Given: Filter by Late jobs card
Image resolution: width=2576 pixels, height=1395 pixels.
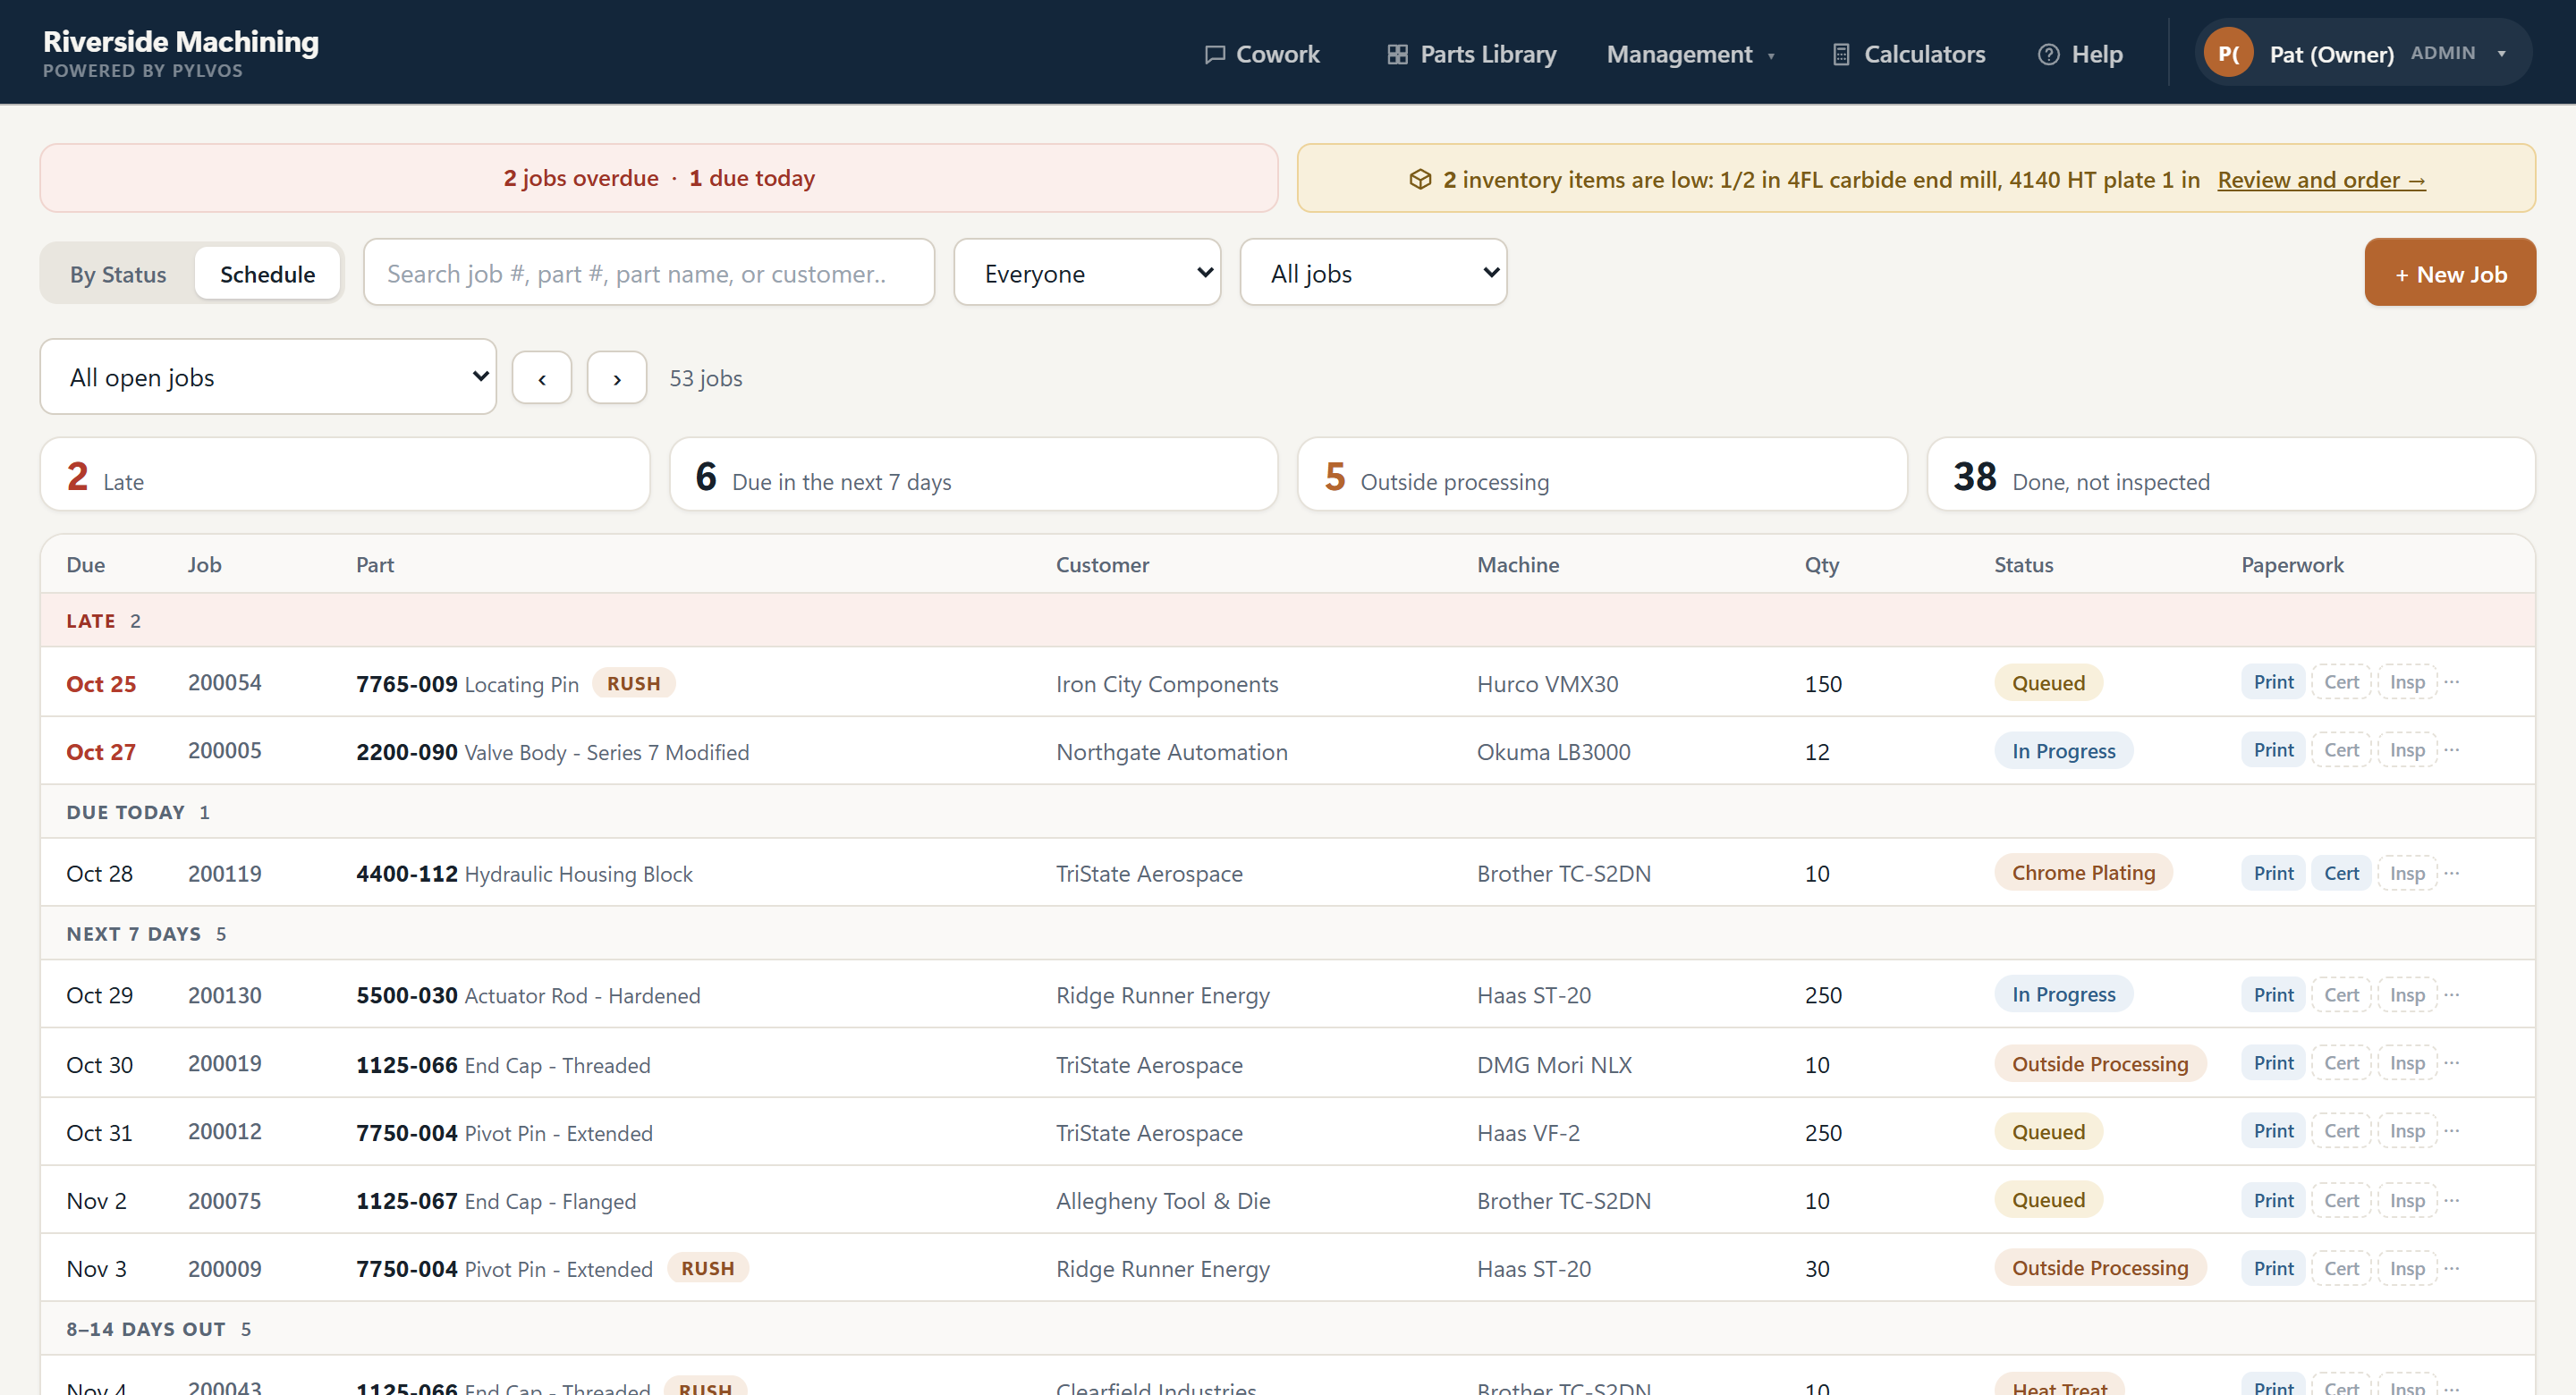Looking at the screenshot, I should (345, 474).
